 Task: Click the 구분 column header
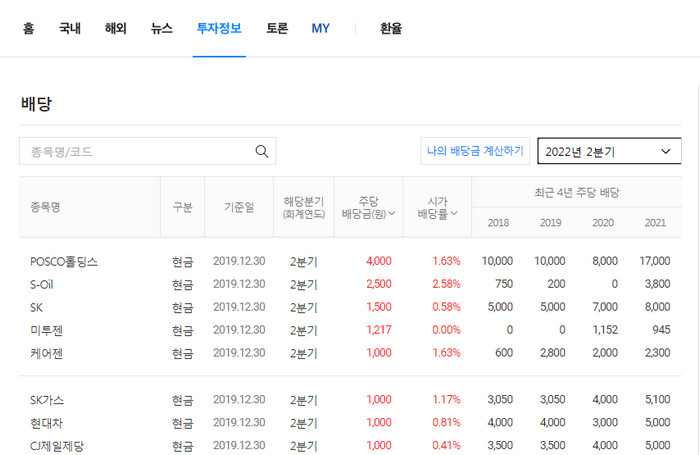point(183,207)
